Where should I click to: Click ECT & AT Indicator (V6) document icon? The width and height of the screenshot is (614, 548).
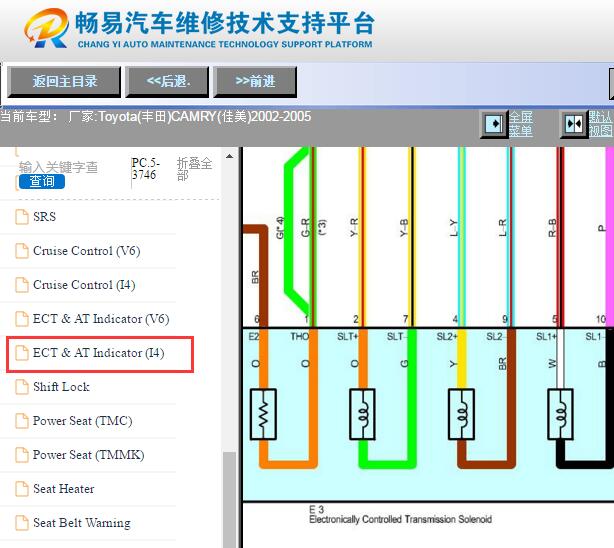[22, 319]
